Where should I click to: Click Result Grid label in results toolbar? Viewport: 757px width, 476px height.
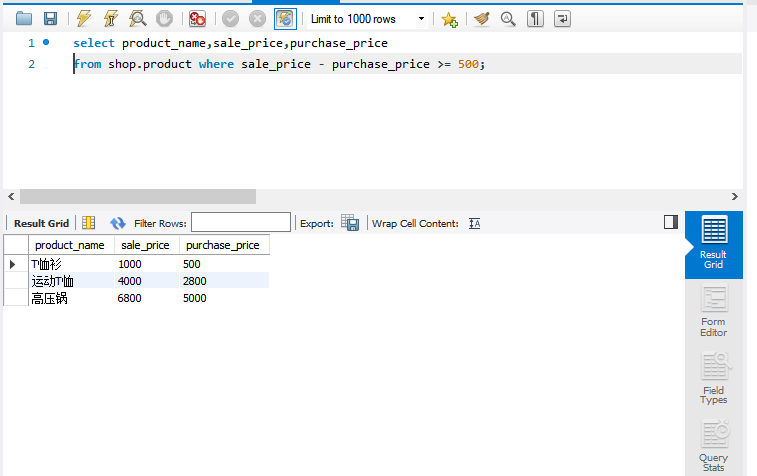42,224
